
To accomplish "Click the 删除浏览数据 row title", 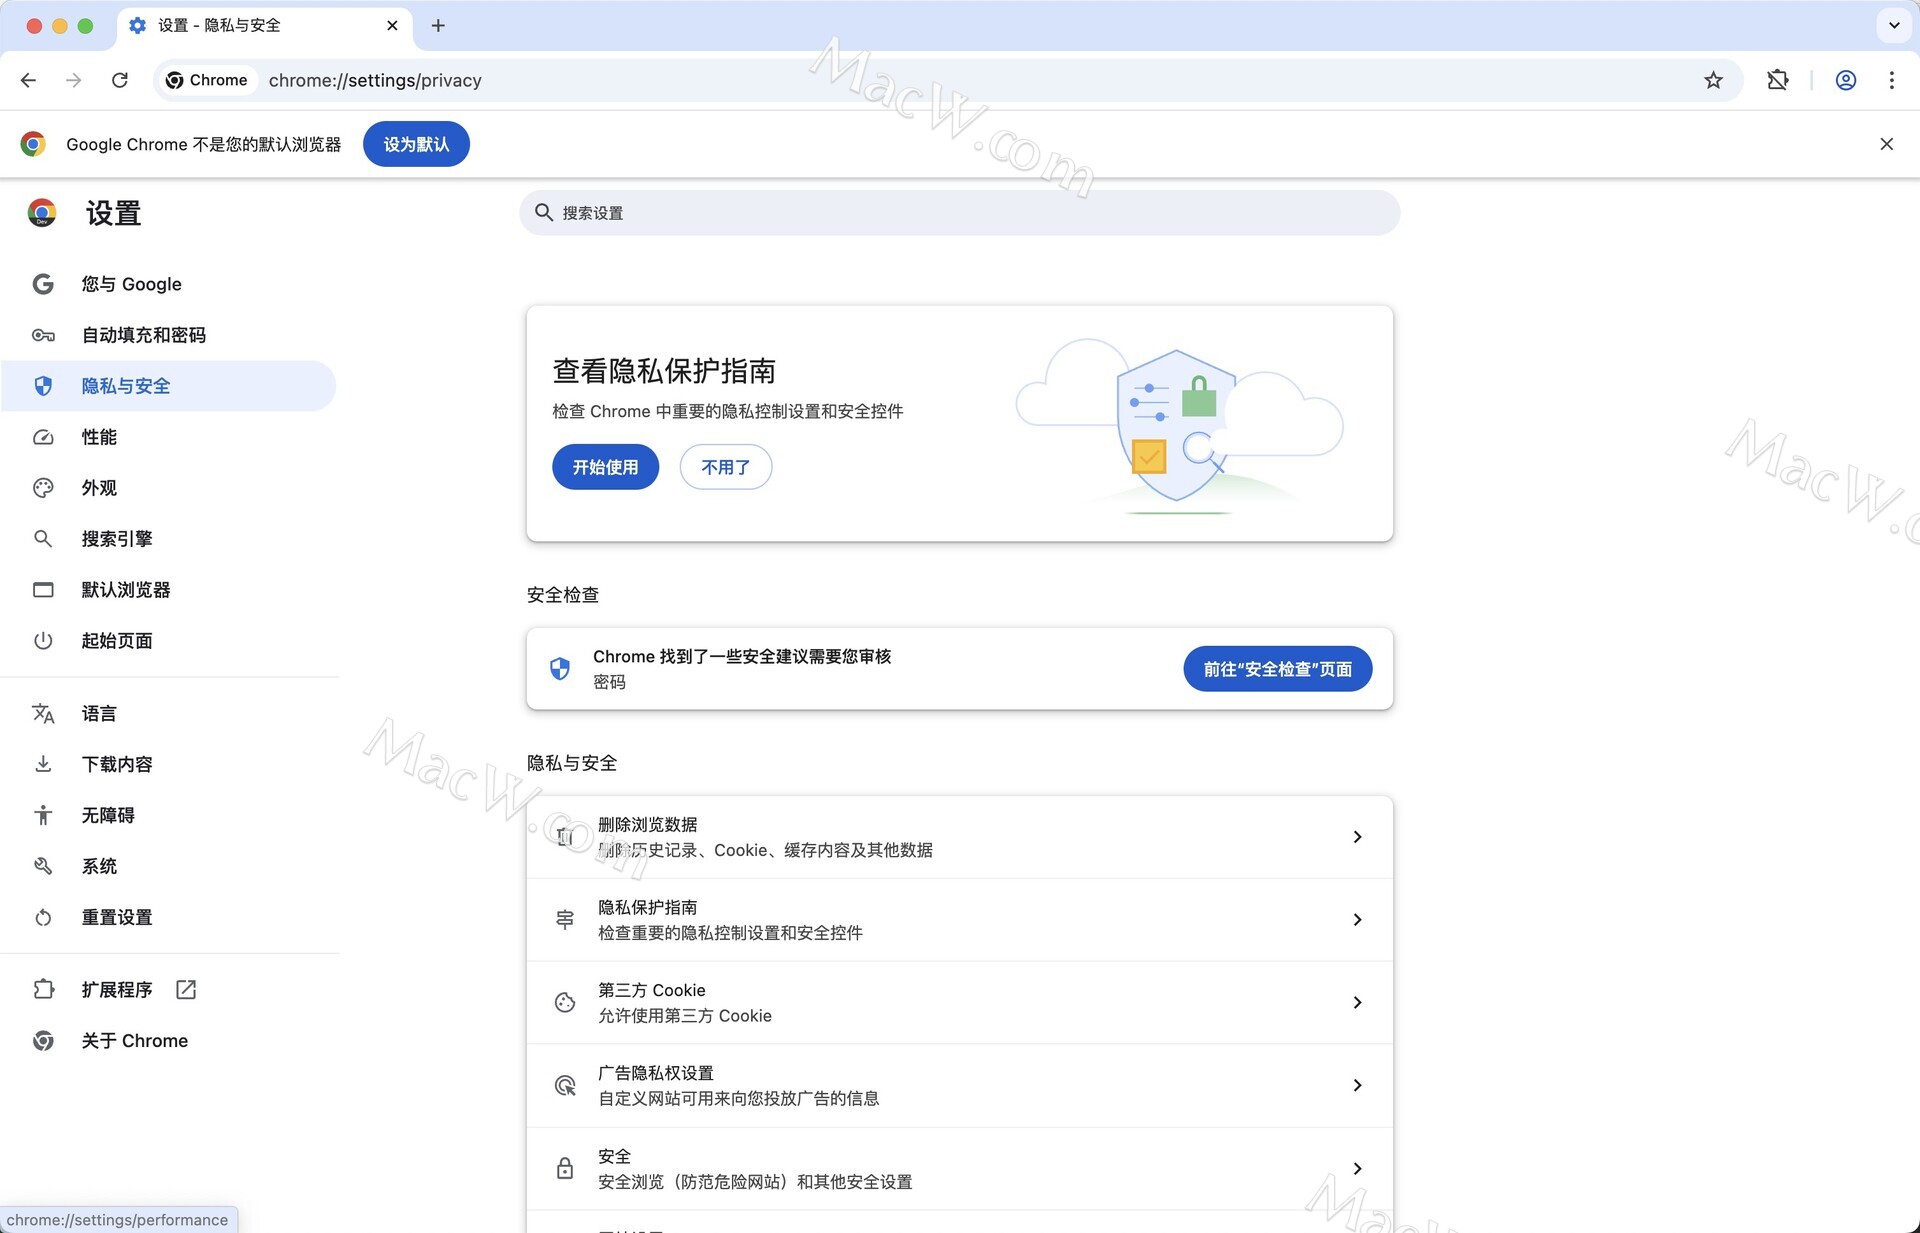I will (647, 825).
